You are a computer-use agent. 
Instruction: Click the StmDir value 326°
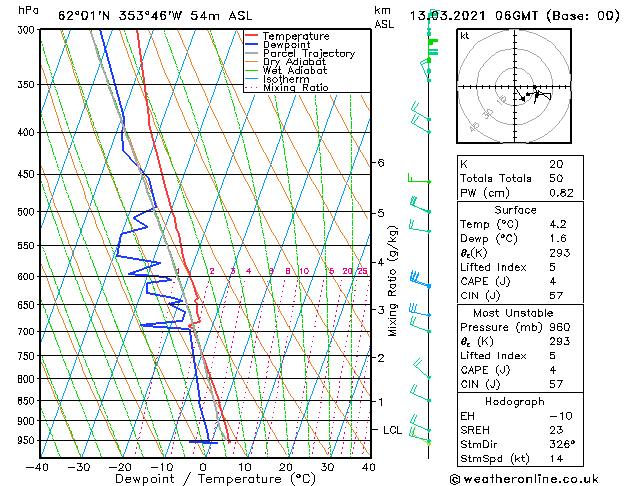pos(562,444)
